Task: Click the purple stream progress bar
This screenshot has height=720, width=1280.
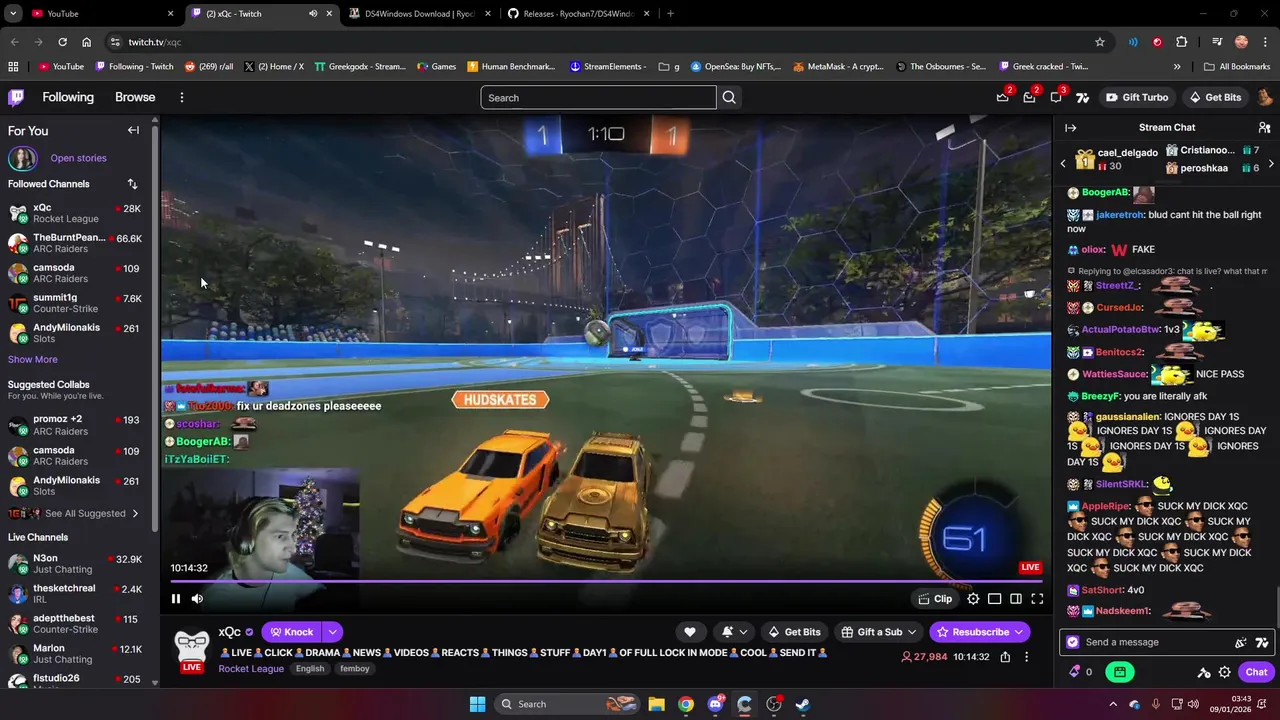Action: pos(606,581)
